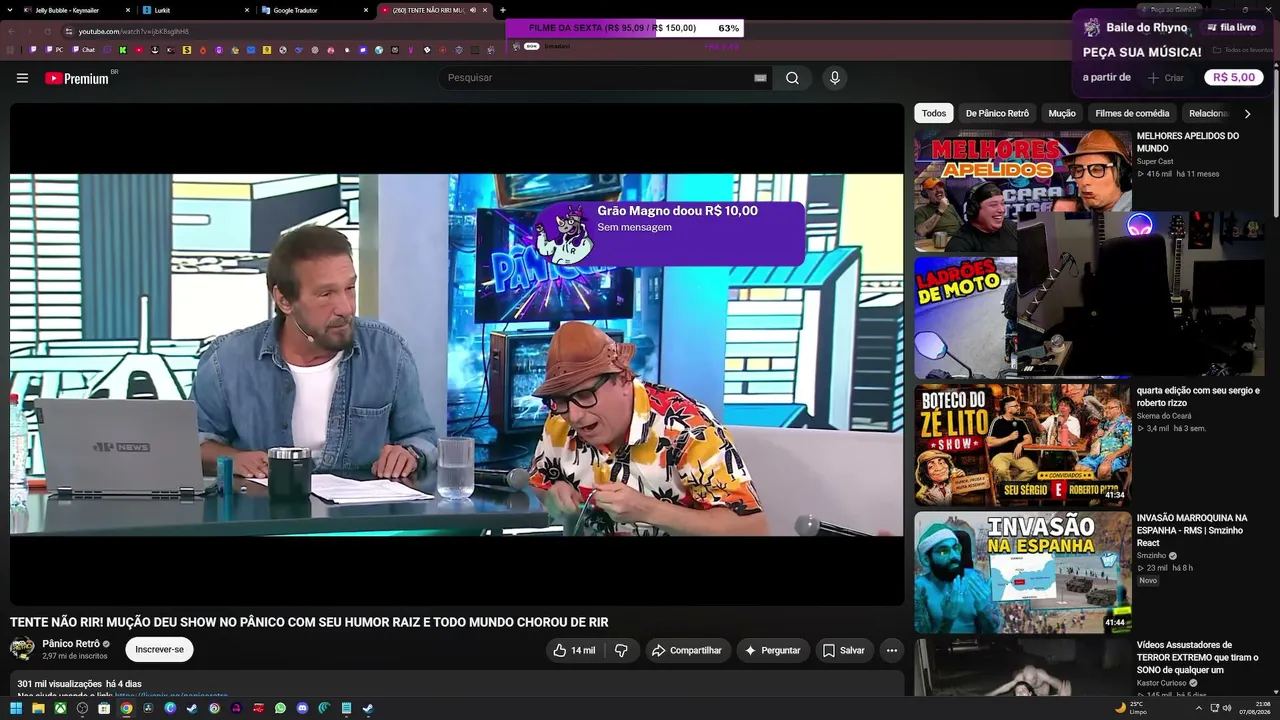
Task: Open a new browser tab
Action: (503, 10)
